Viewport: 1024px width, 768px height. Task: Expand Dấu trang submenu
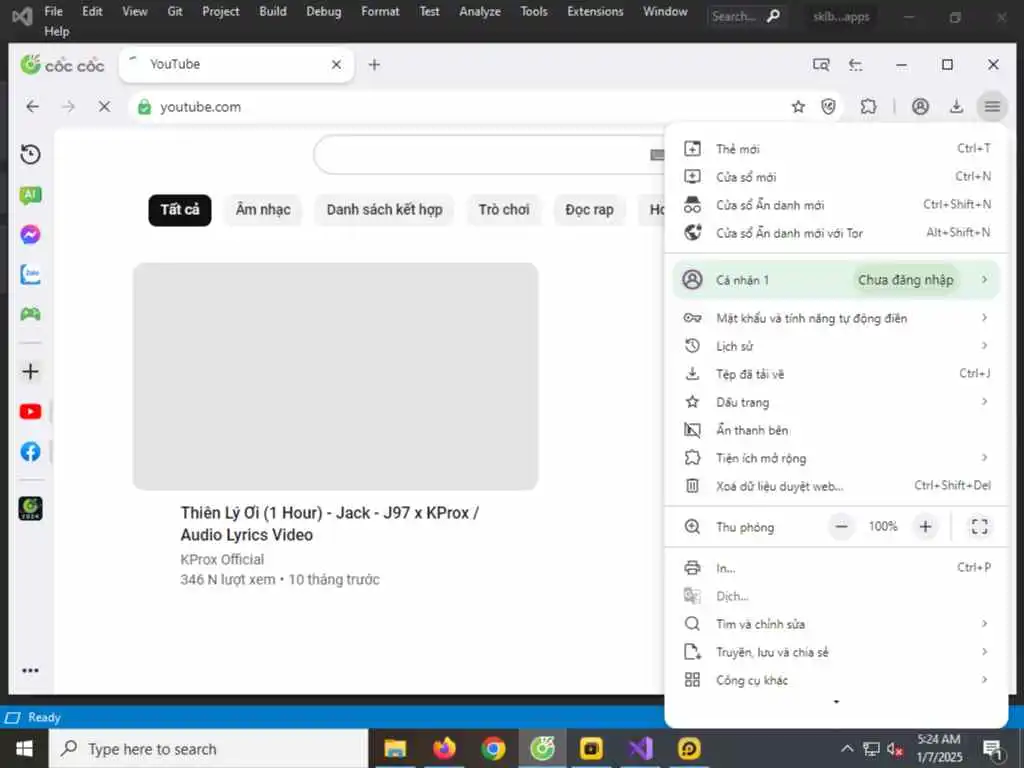pyautogui.click(x=836, y=402)
